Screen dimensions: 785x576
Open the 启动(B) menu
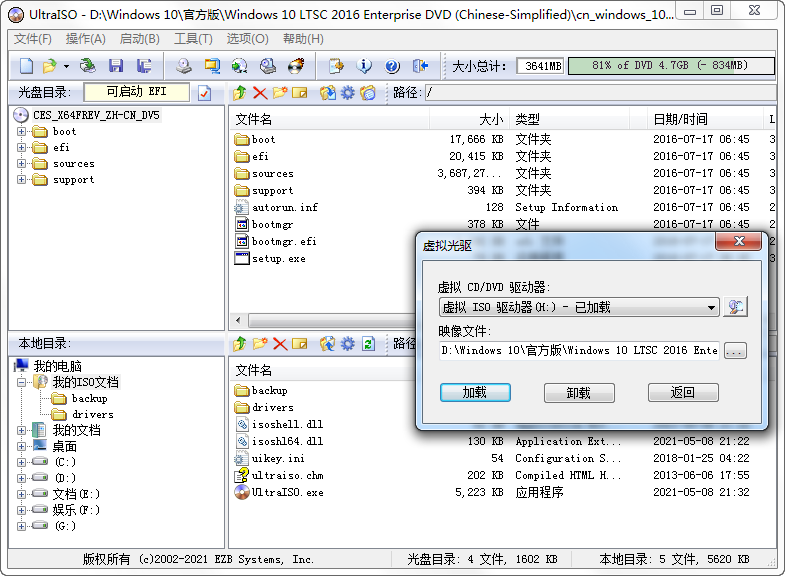pyautogui.click(x=140, y=39)
